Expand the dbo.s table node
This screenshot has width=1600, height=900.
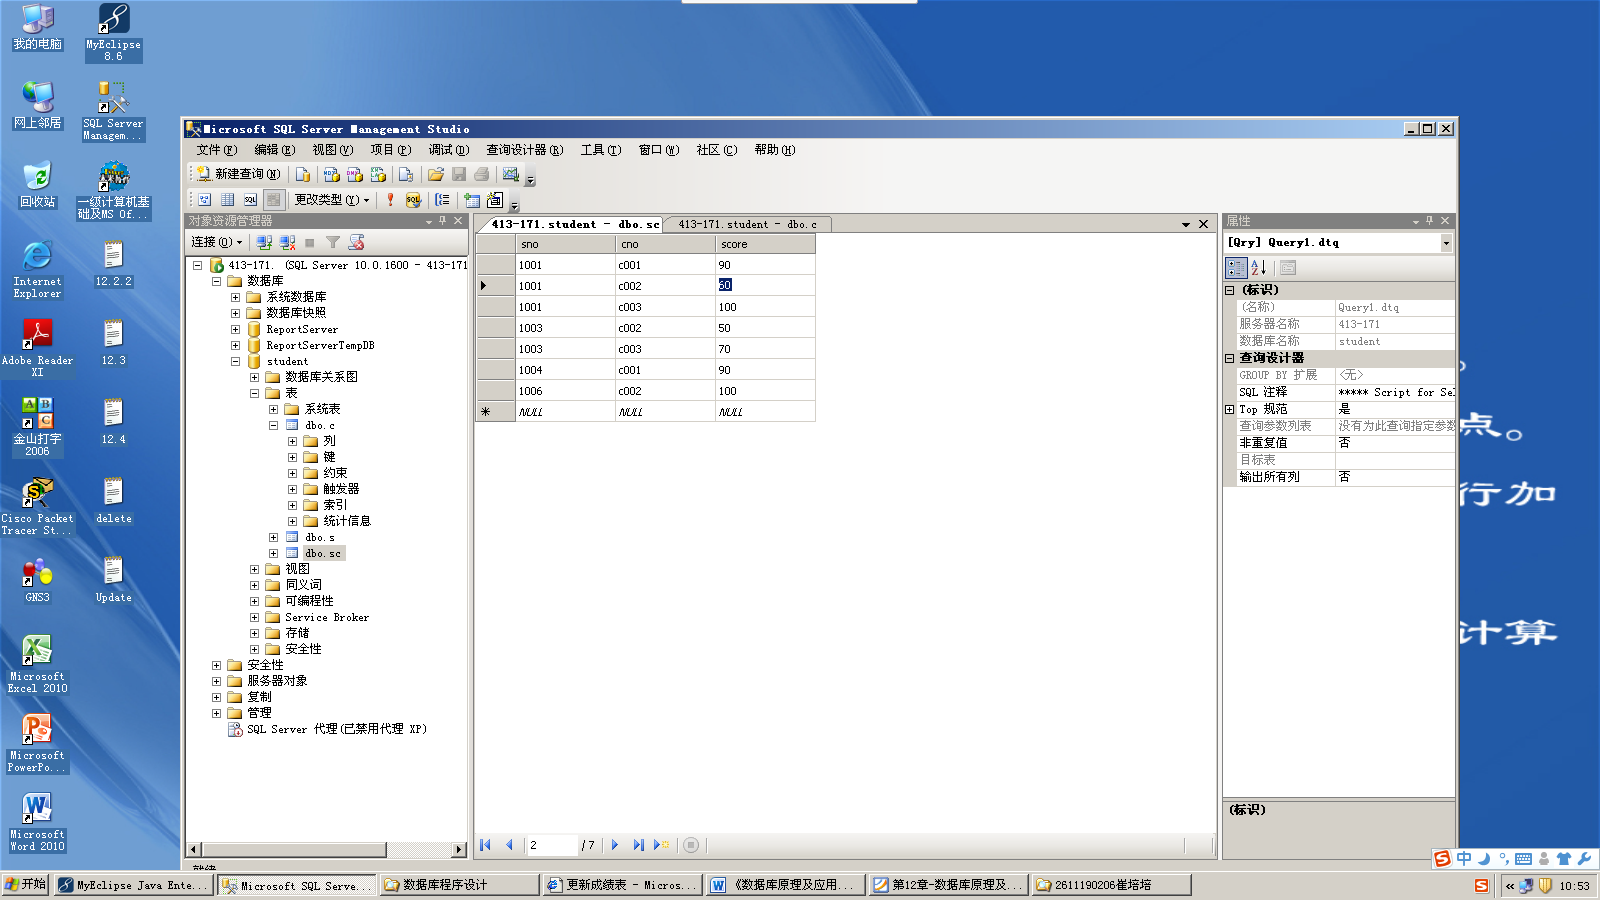click(x=273, y=538)
